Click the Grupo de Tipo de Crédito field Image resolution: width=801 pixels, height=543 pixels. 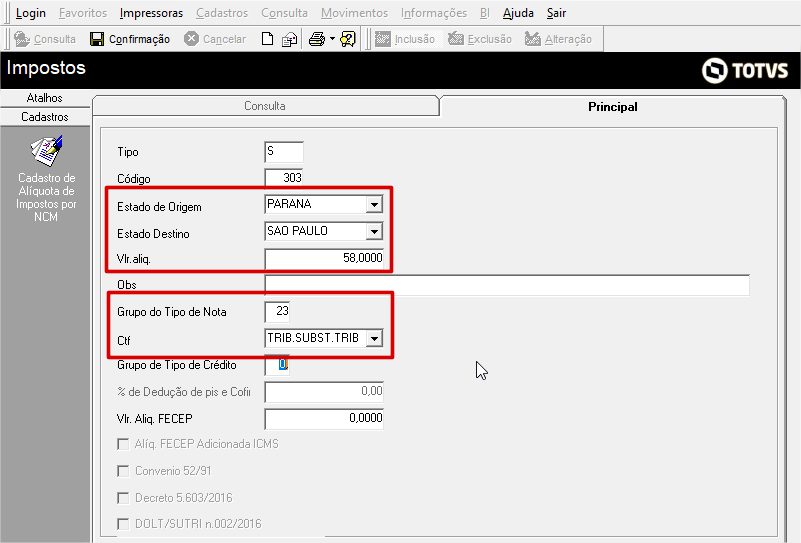(277, 365)
